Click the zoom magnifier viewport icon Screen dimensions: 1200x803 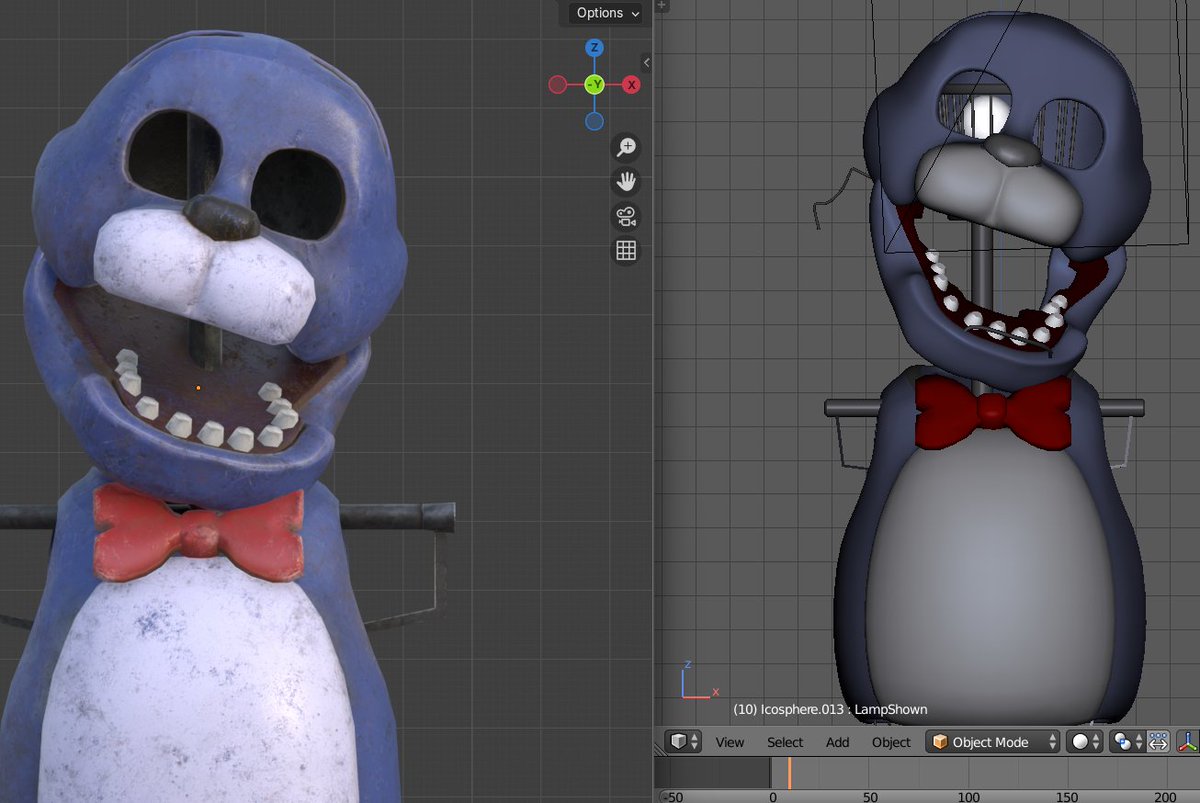click(626, 147)
